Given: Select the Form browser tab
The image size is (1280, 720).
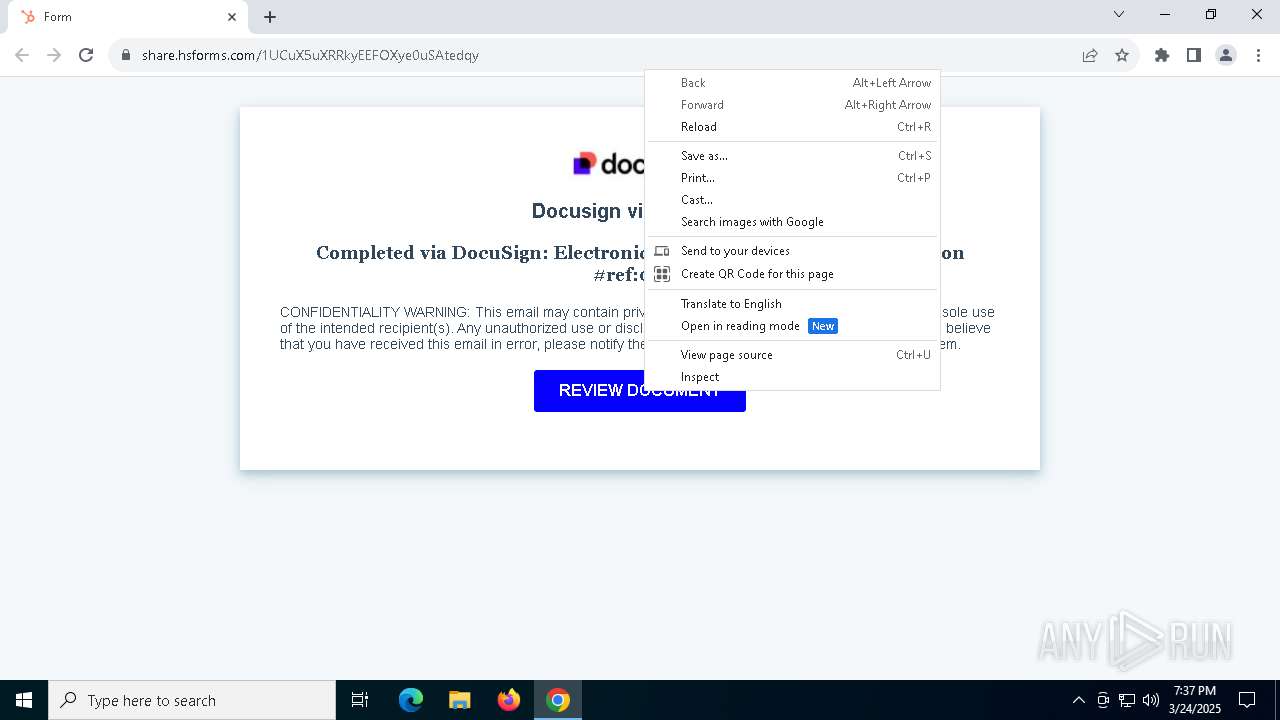Looking at the screenshot, I should 130,17.
